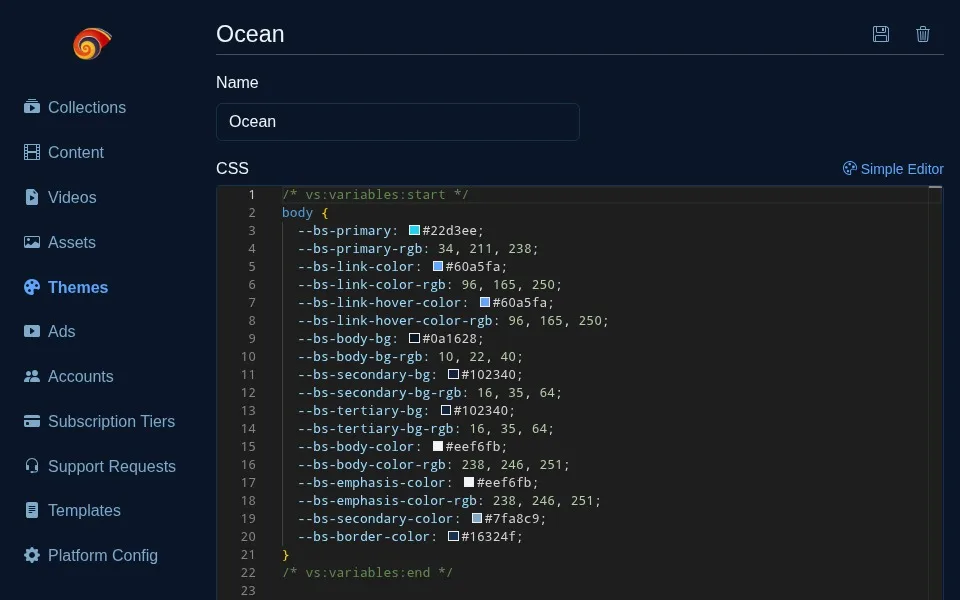Open the --bs-link-color swatch
This screenshot has height=600, width=960.
click(x=438, y=266)
